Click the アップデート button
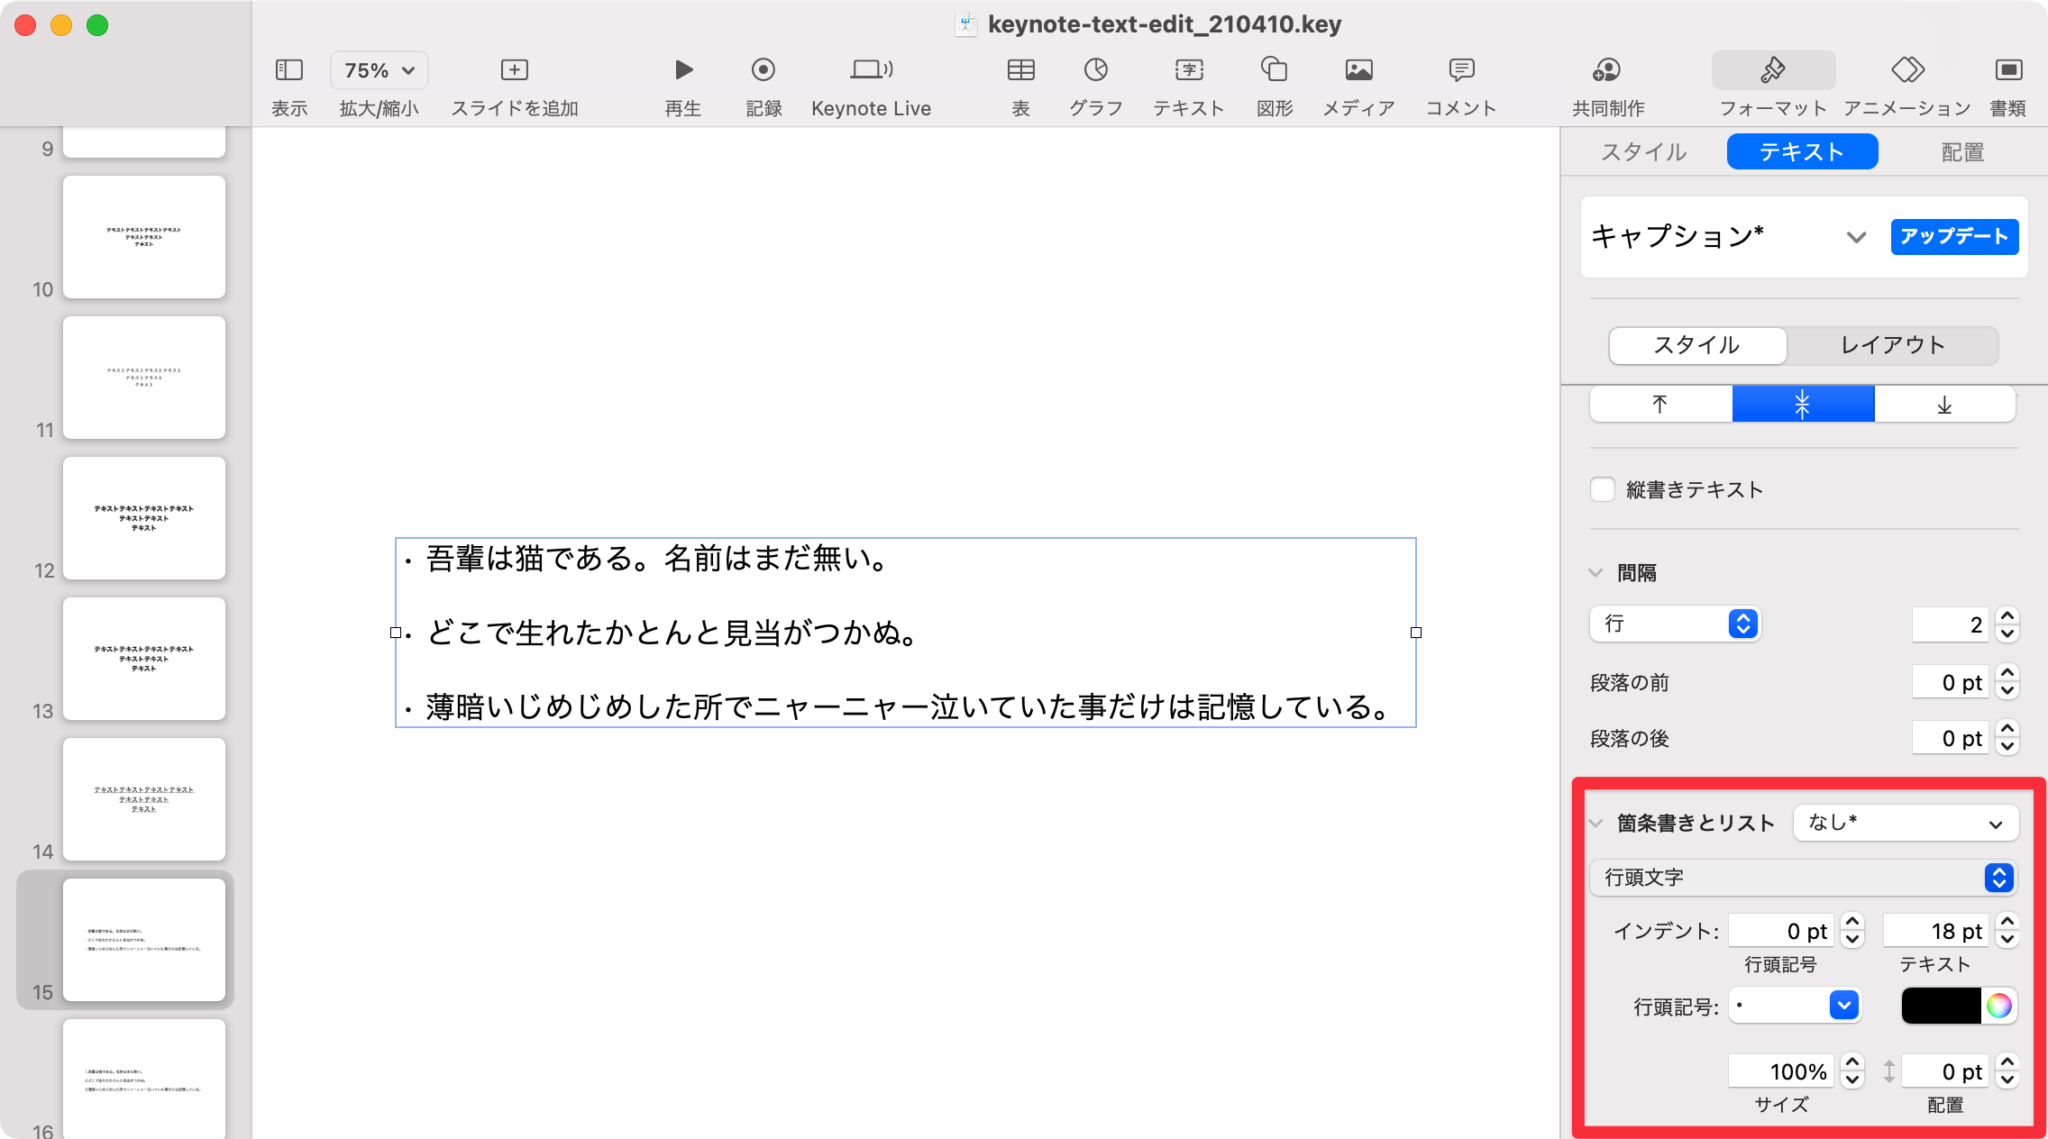Viewport: 2048px width, 1139px height. click(1953, 237)
